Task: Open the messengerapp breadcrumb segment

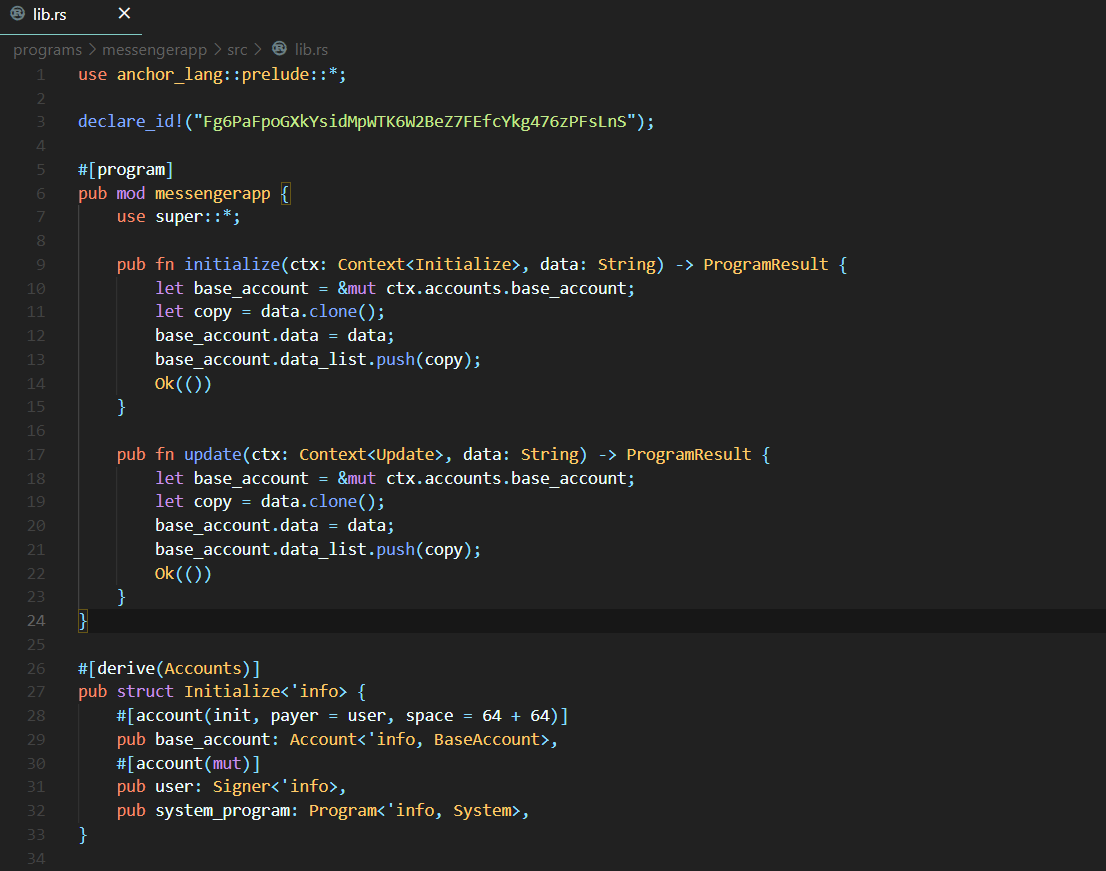Action: (154, 49)
